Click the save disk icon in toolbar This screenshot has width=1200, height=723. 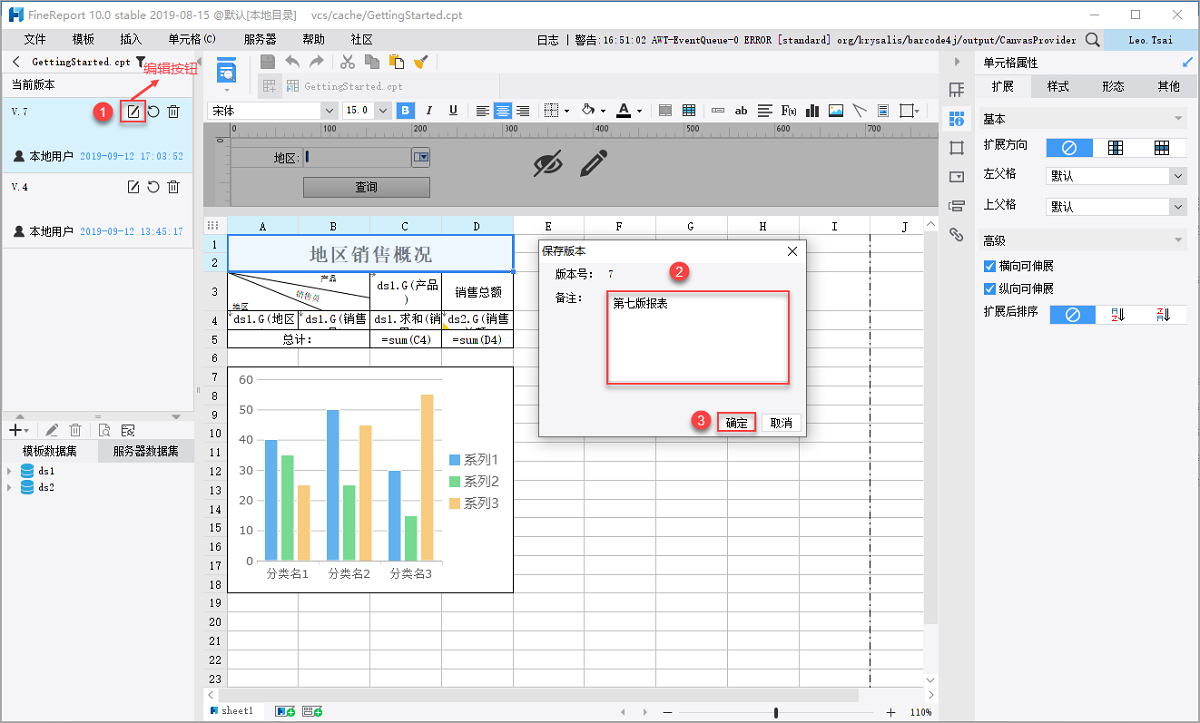coord(268,62)
